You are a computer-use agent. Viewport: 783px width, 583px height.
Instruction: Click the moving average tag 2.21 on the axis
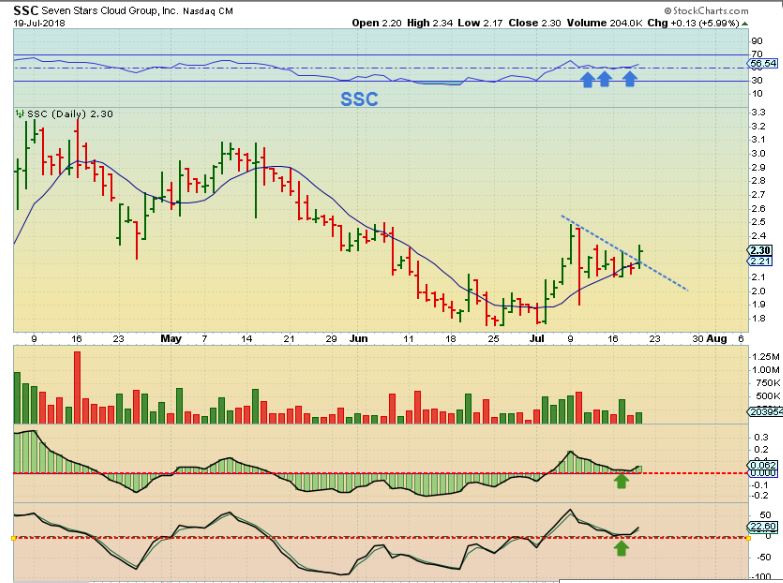click(760, 261)
